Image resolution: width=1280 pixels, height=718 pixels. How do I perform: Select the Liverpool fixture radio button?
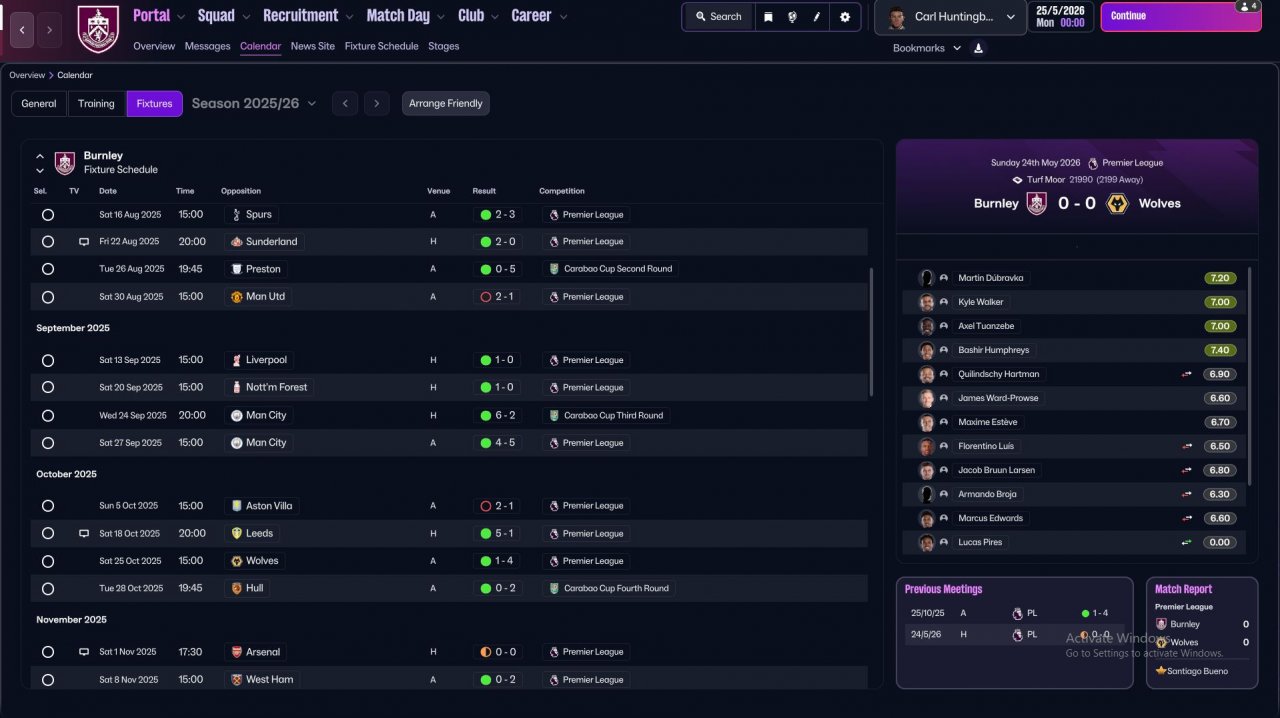click(x=48, y=360)
